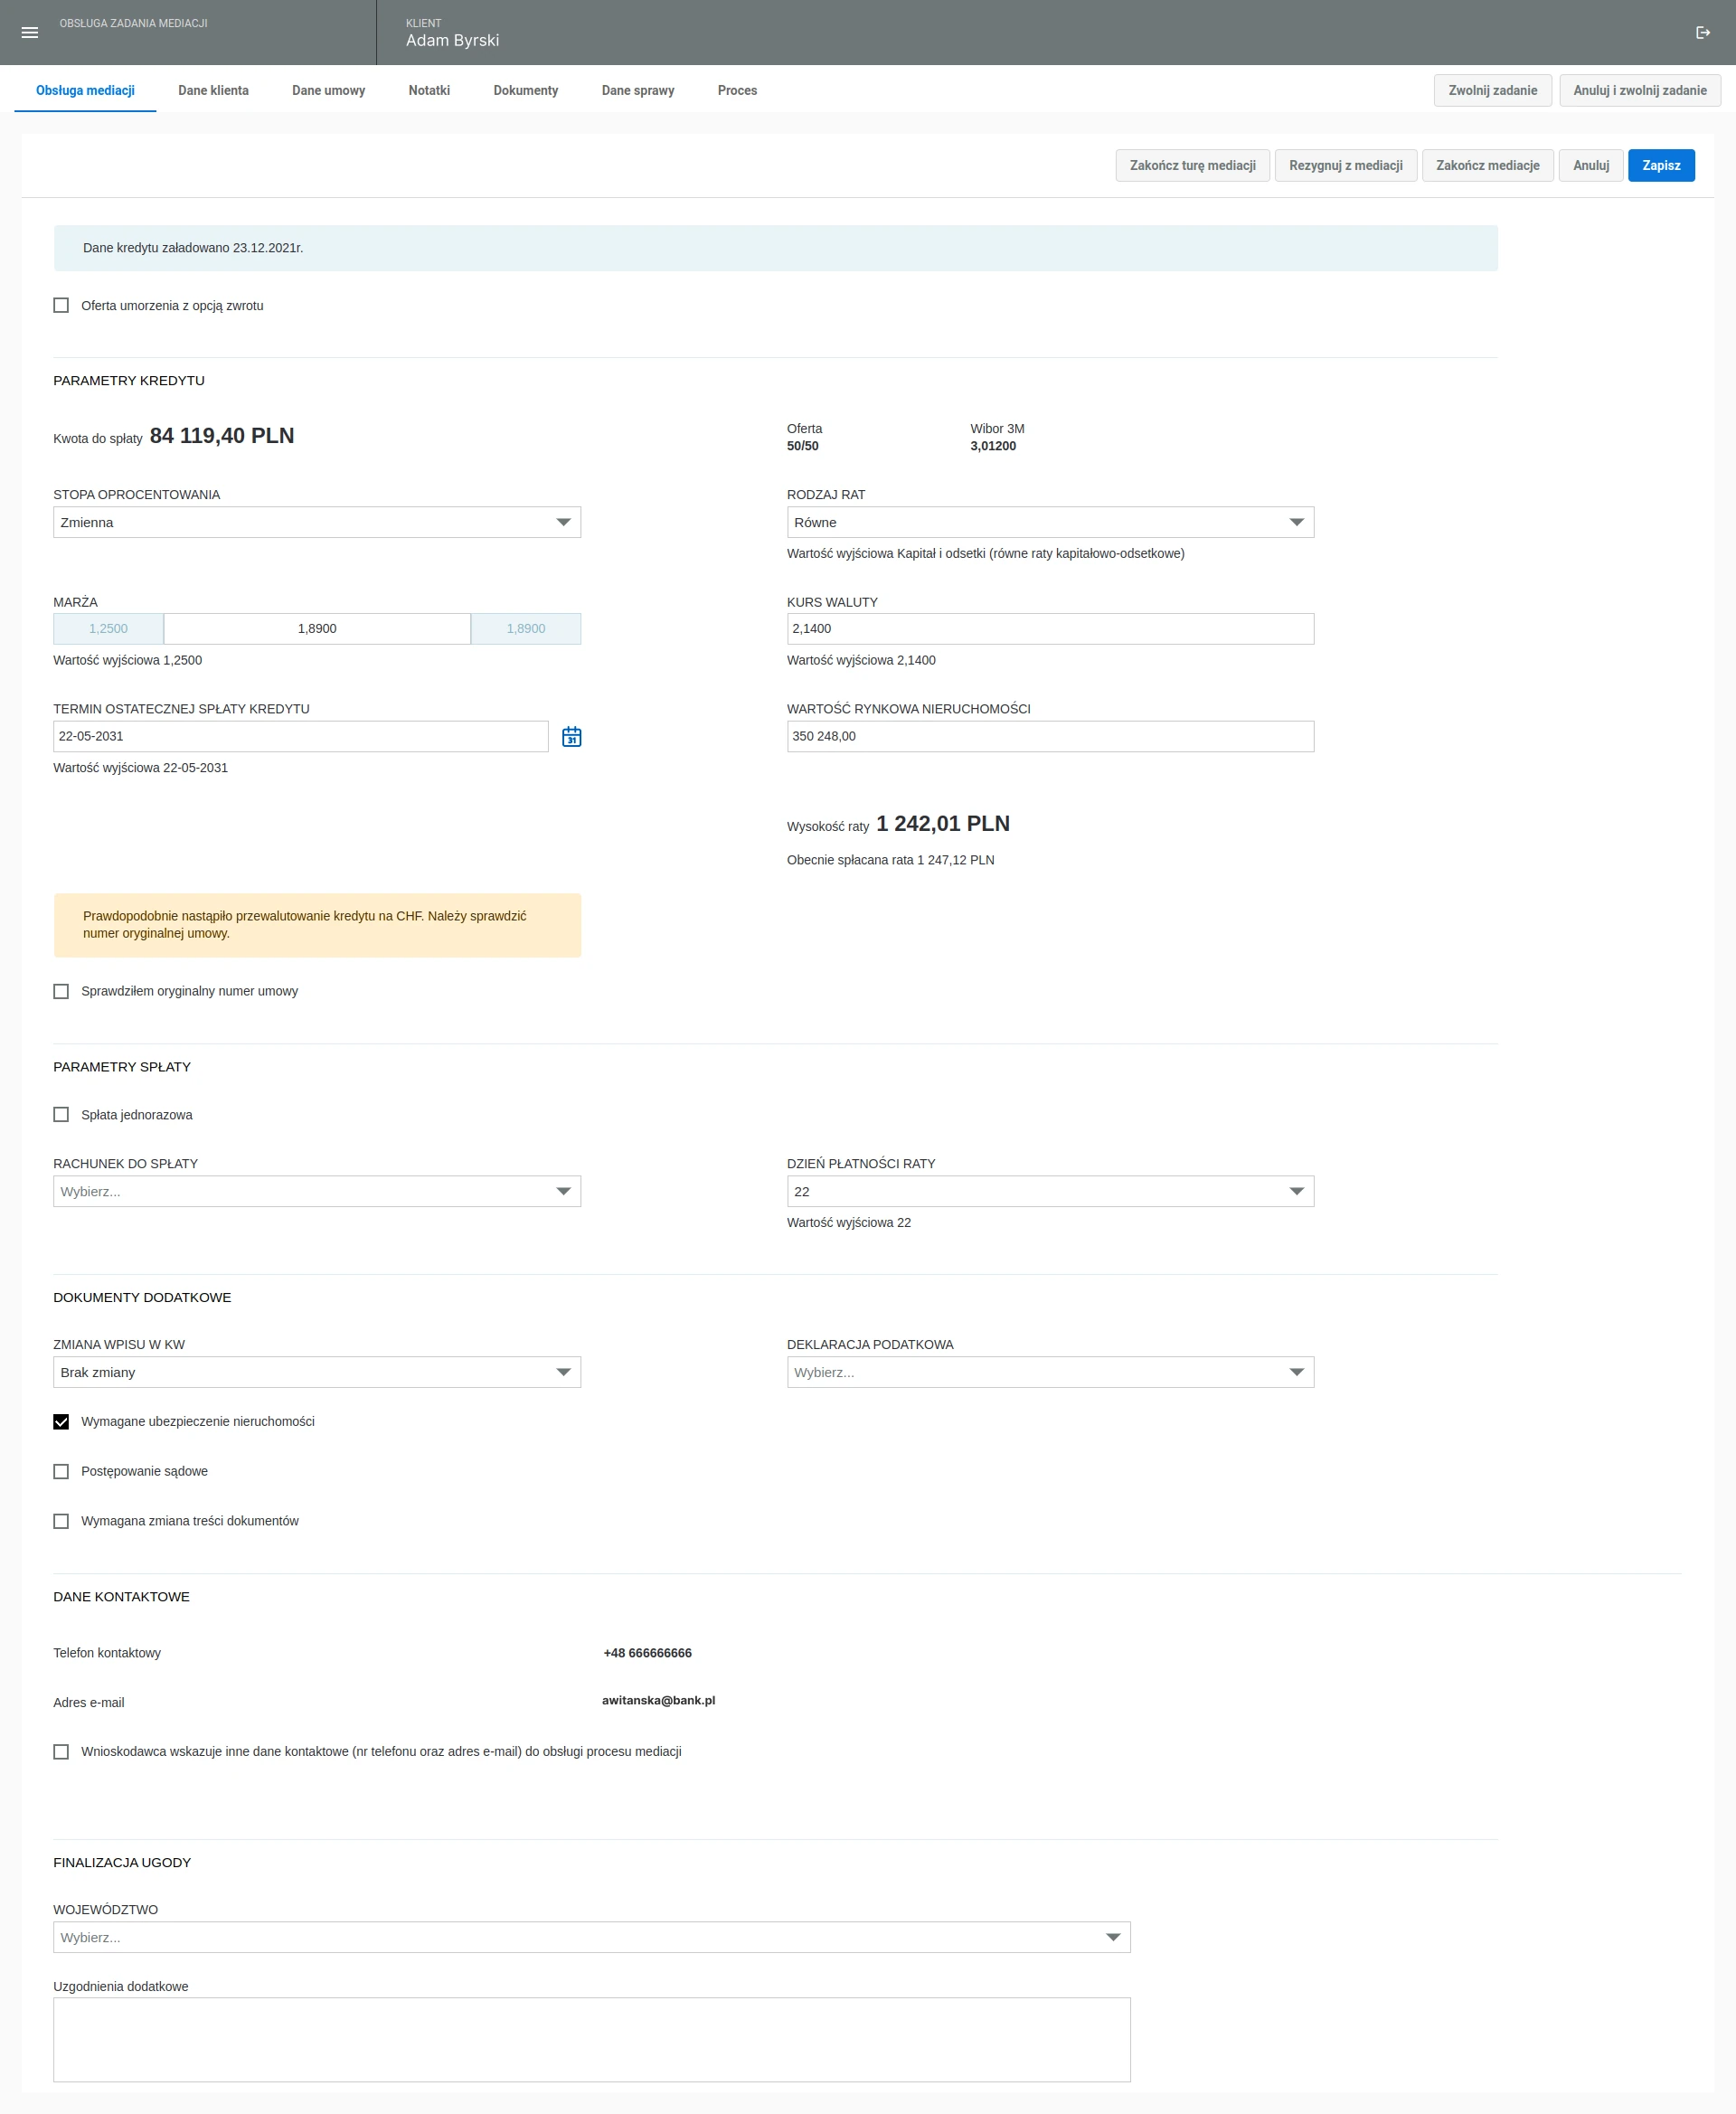Open the Notatki tab
The image size is (1736, 2114).
[x=429, y=91]
